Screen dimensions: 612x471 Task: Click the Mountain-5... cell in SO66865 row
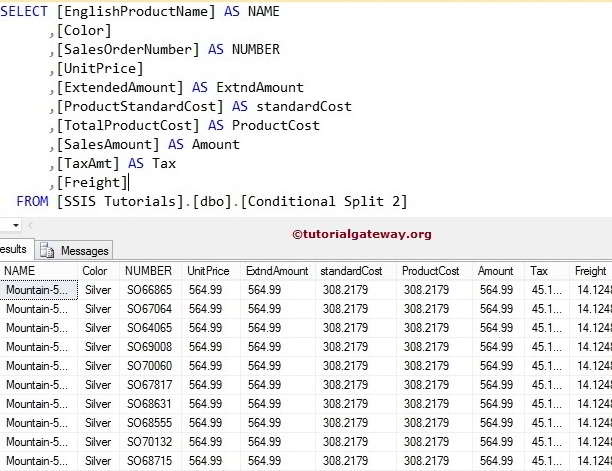pyautogui.click(x=39, y=290)
